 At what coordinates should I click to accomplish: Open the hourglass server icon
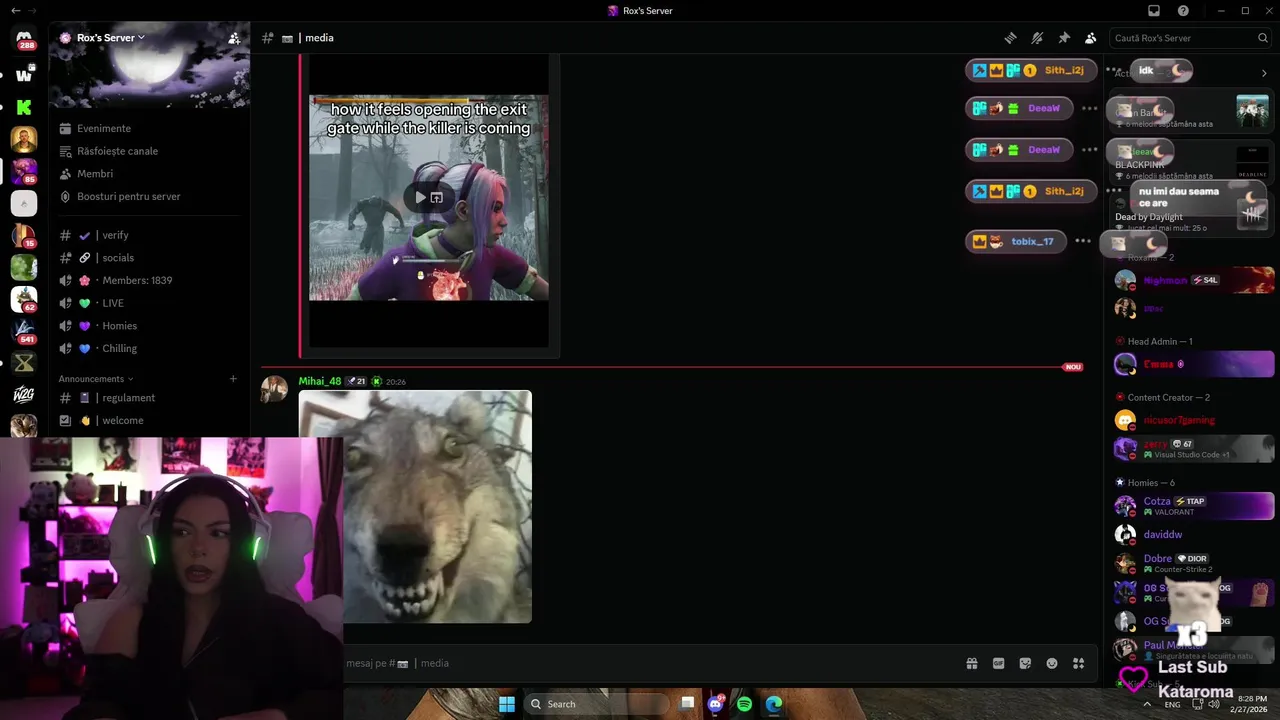(24, 363)
